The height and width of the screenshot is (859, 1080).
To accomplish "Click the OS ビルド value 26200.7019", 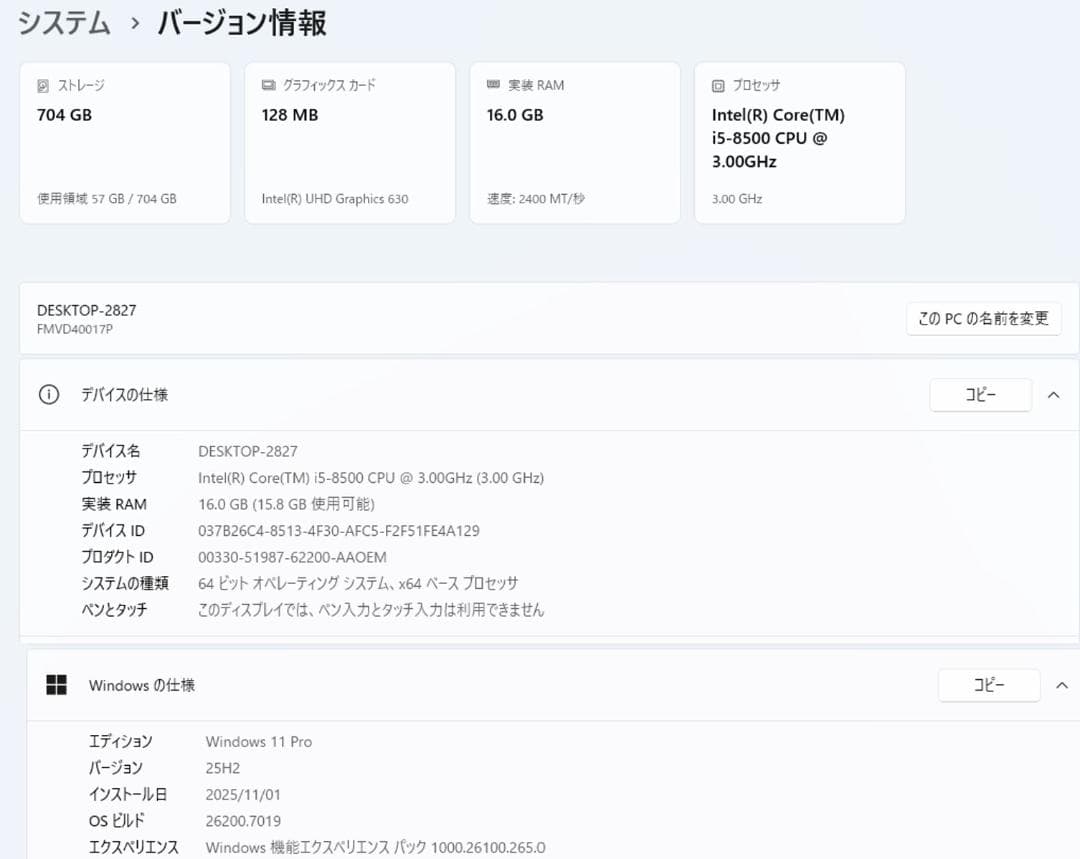I will pyautogui.click(x=244, y=820).
